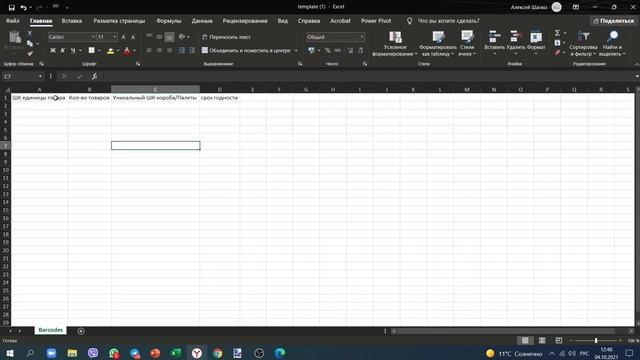Switch to the Данные ribbon tab

pos(202,21)
